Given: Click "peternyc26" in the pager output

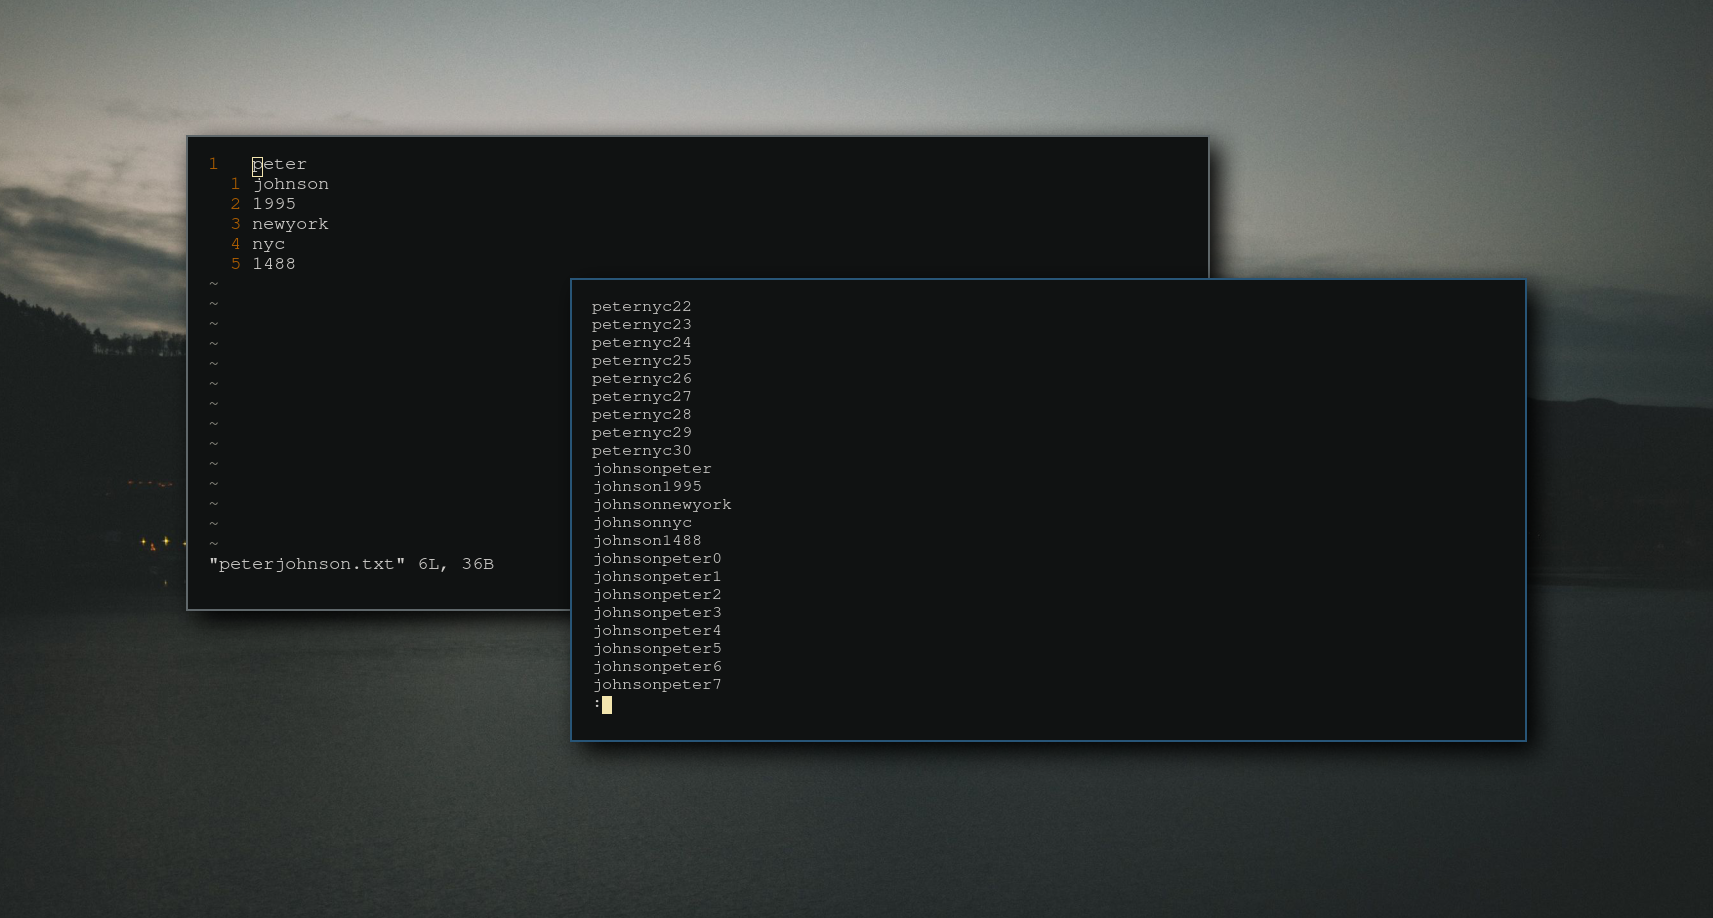Looking at the screenshot, I should [x=641, y=379].
